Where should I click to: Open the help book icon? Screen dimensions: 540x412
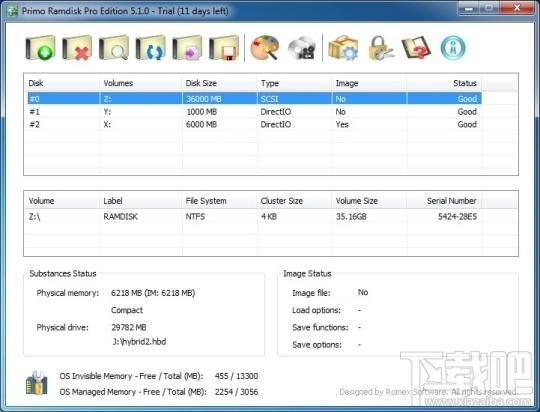416,48
